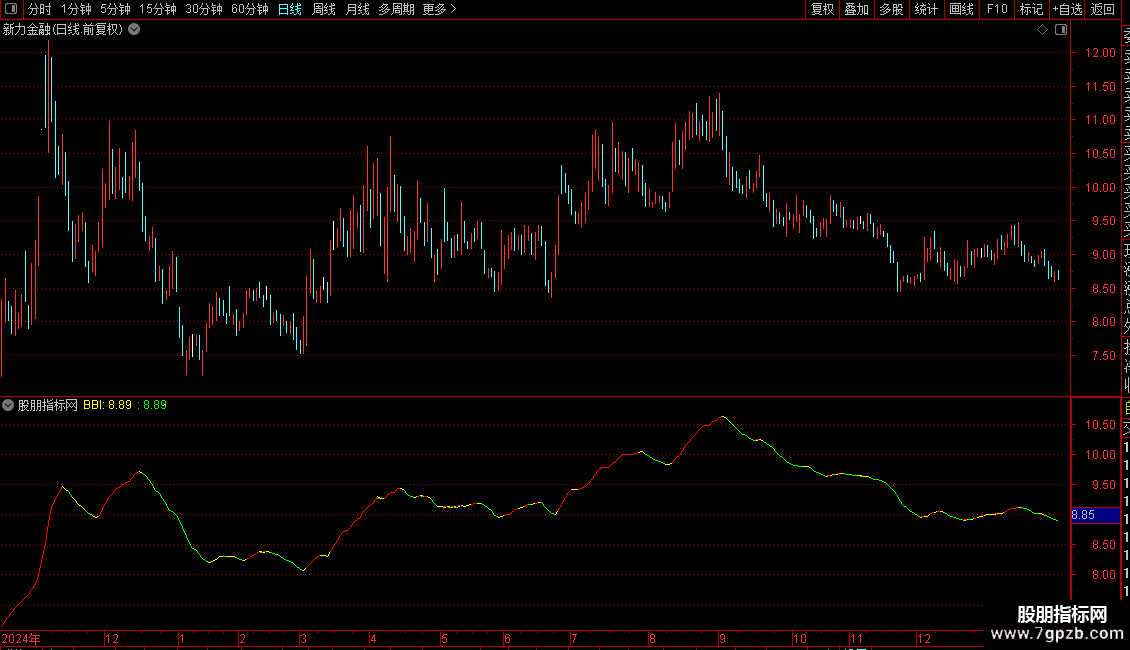
Task: Click the 2024年 date axis label
Action: [21, 639]
